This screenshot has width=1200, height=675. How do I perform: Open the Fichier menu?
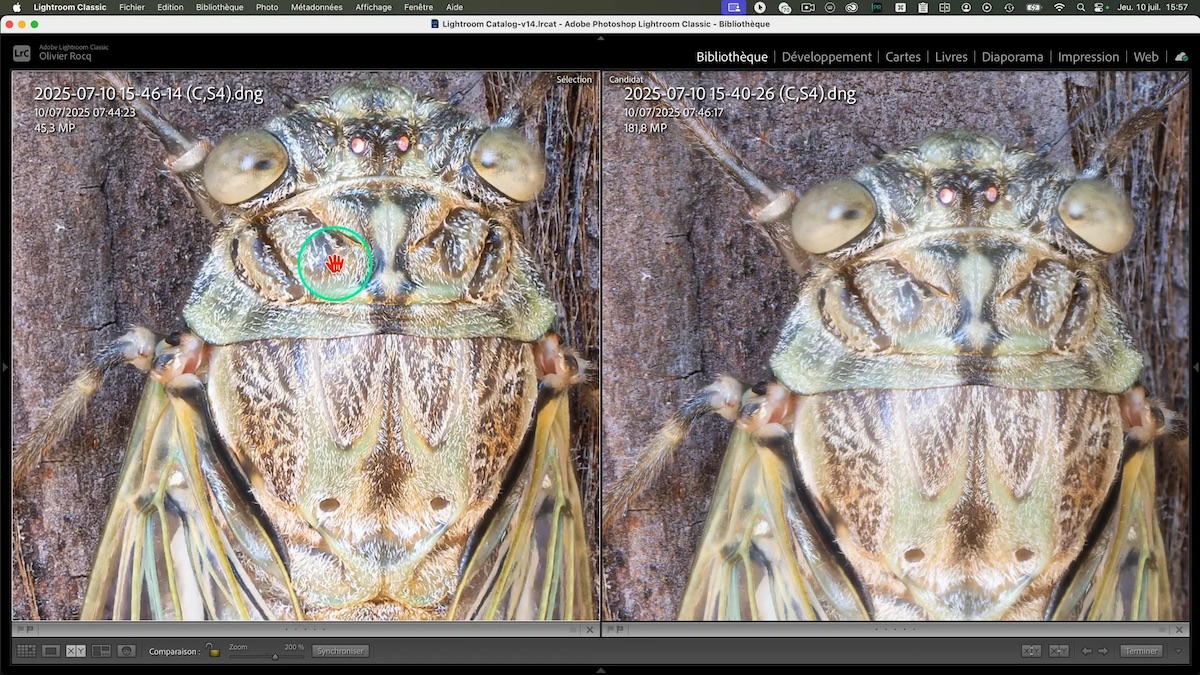tap(131, 7)
